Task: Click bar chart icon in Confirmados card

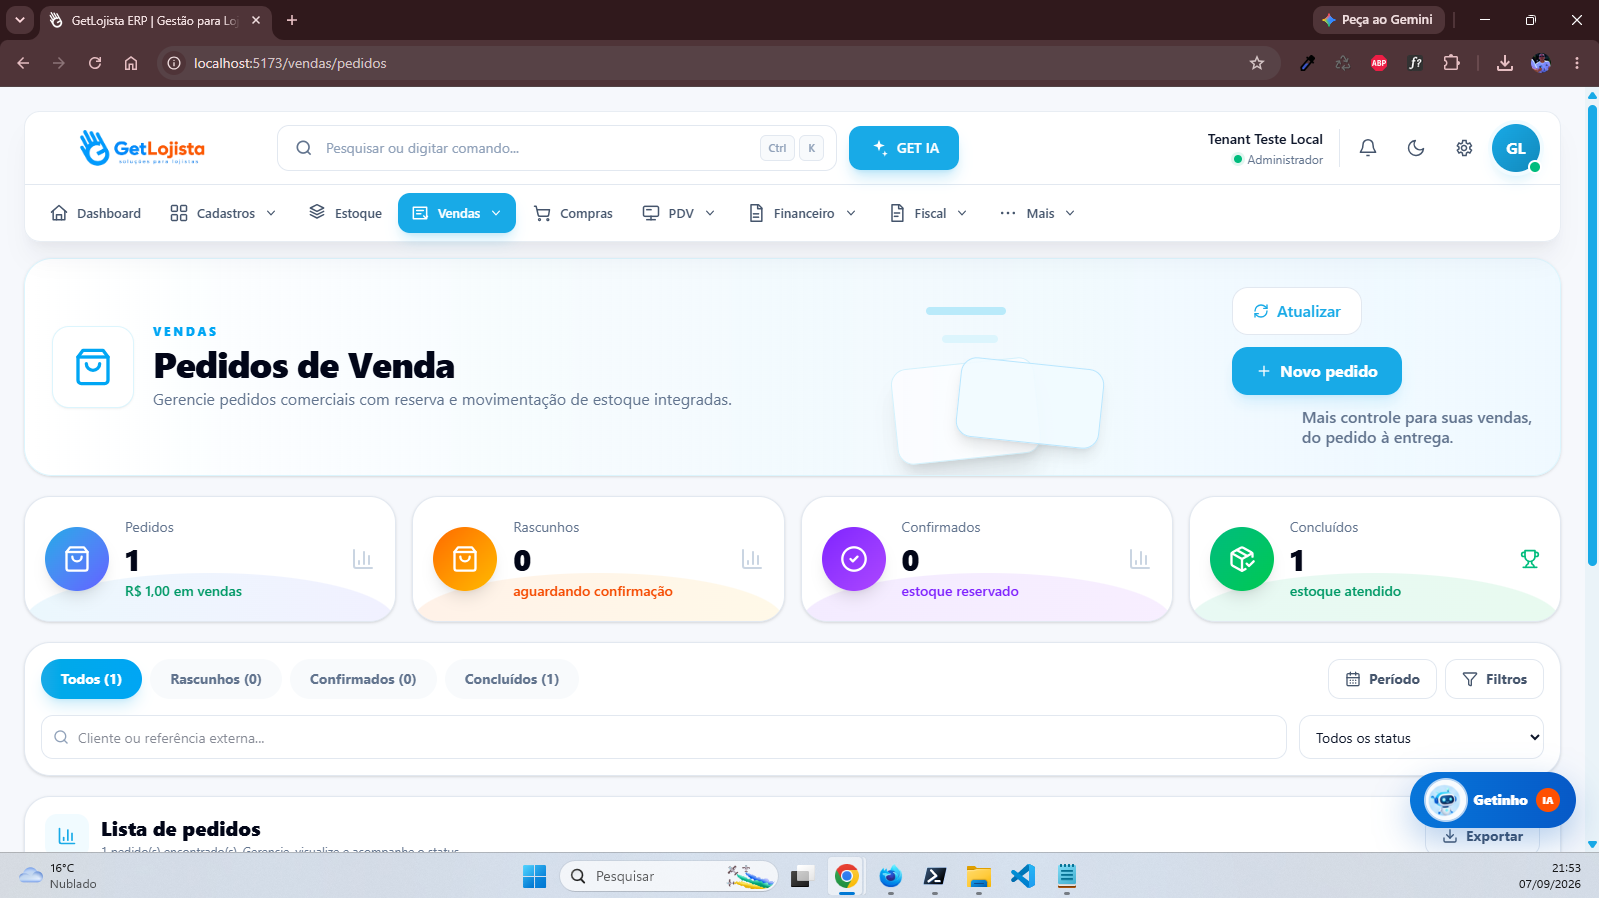Action: pos(1140,559)
